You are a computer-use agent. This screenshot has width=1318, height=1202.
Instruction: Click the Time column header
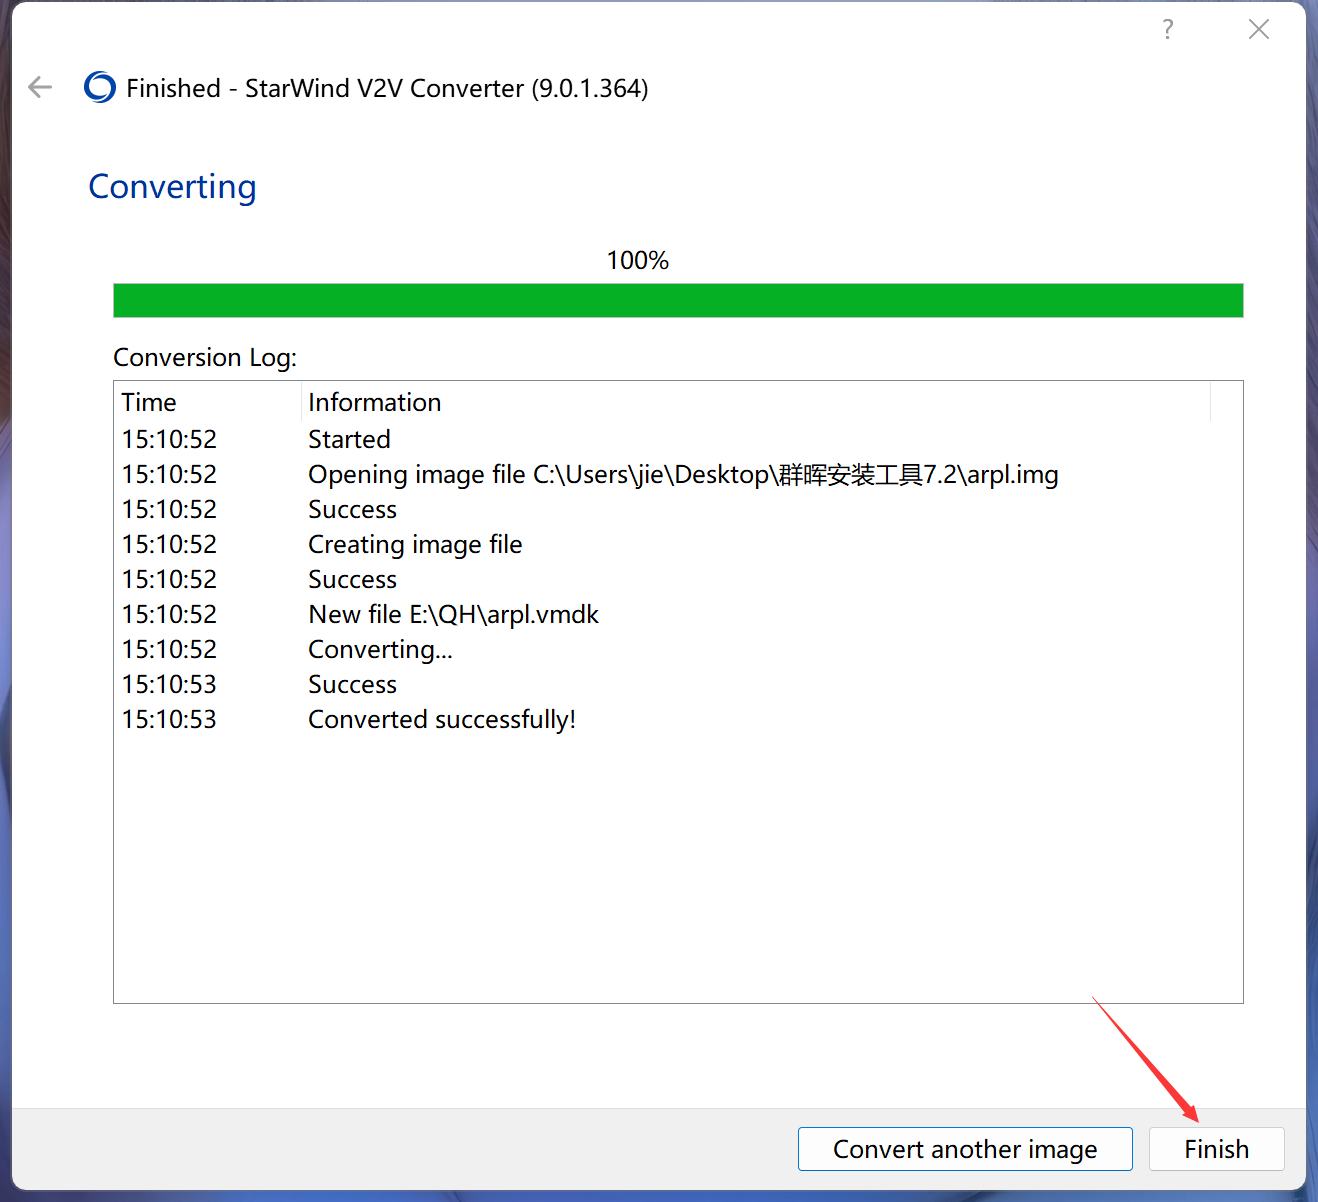pyautogui.click(x=208, y=402)
